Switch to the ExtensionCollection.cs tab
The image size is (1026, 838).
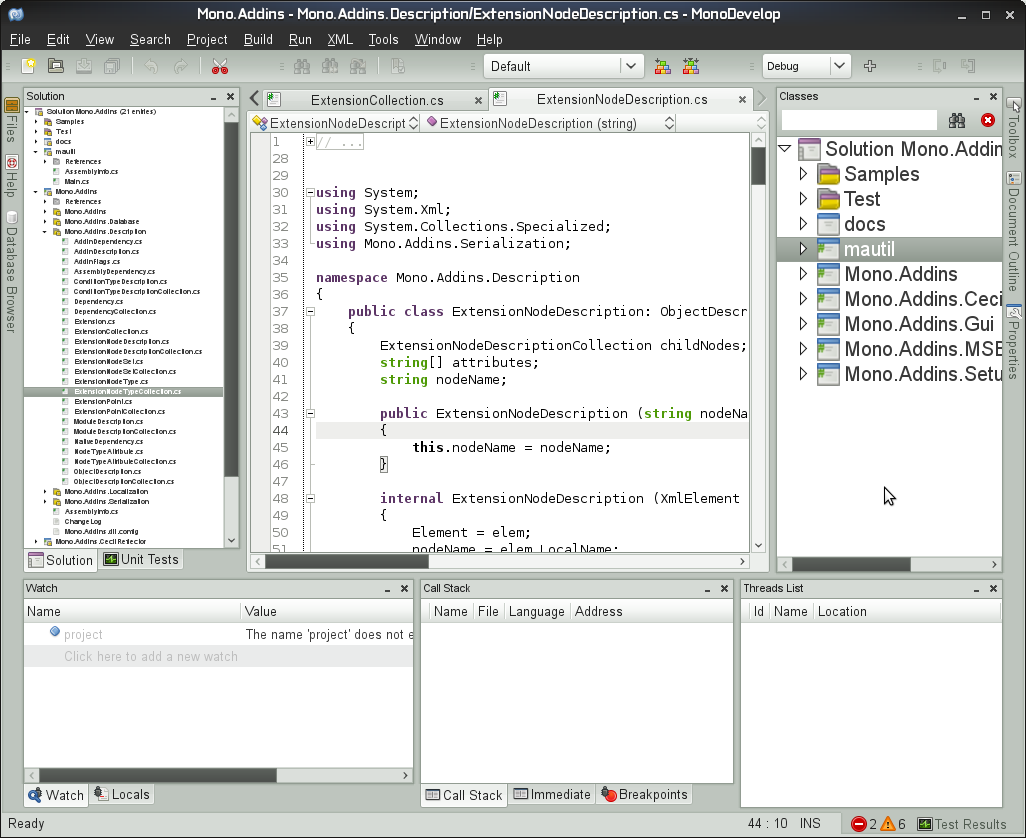click(376, 100)
